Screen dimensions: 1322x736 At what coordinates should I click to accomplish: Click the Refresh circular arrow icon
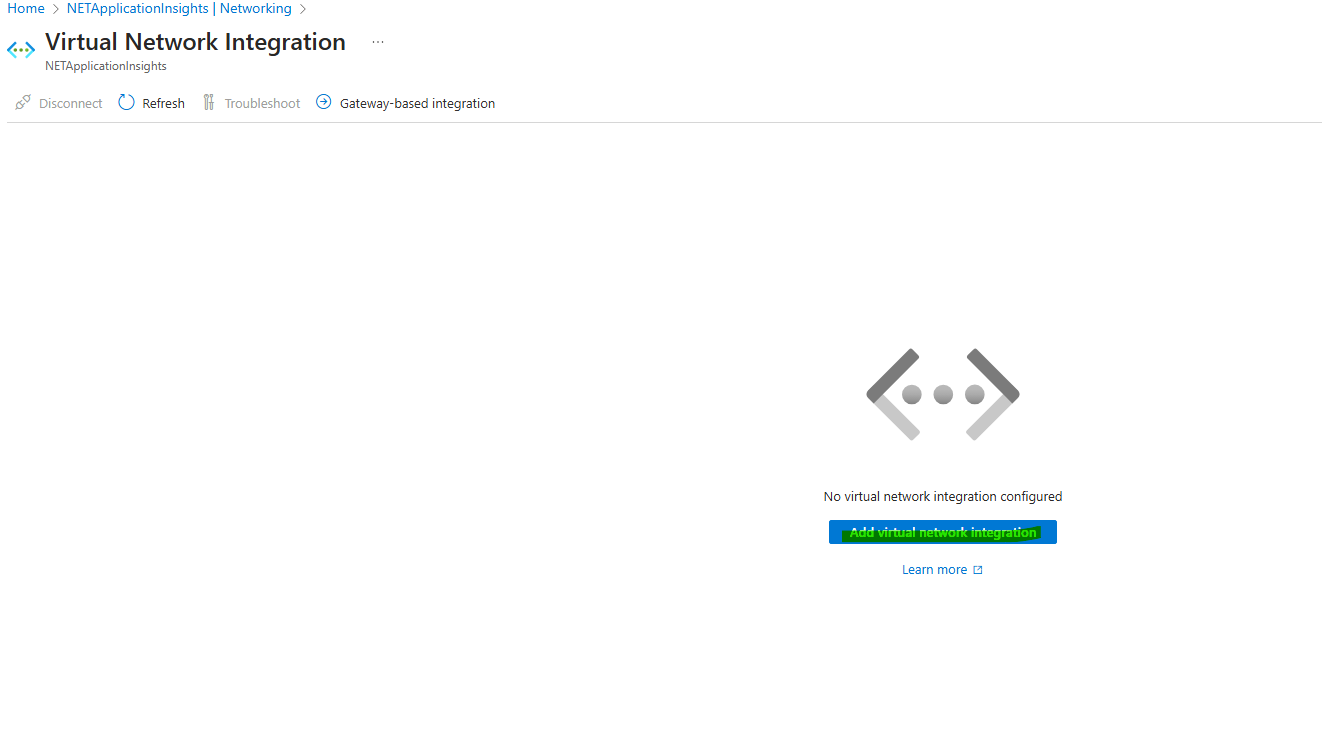click(x=126, y=102)
